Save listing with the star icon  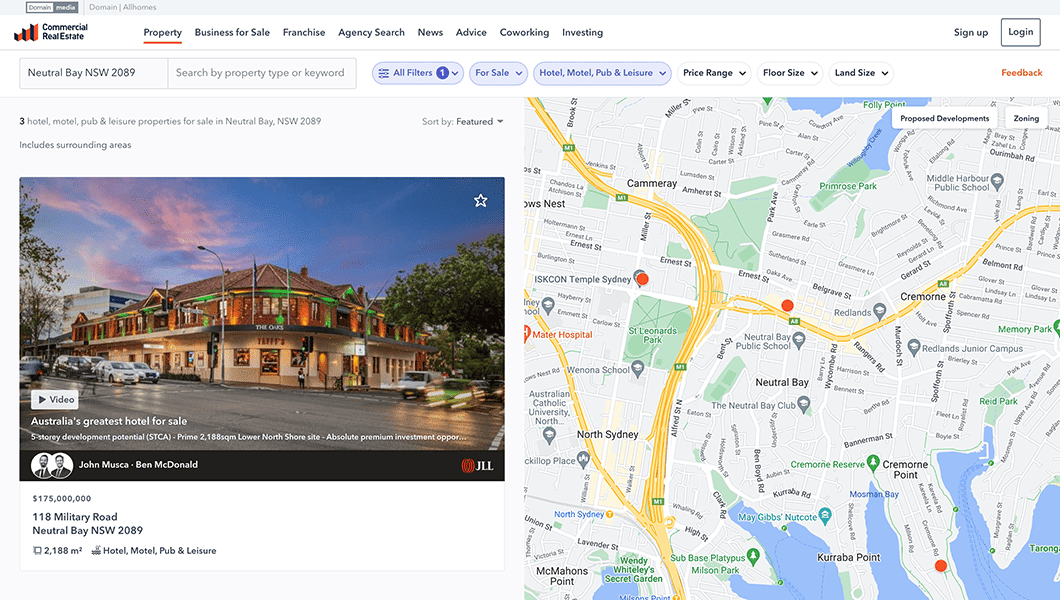click(481, 201)
